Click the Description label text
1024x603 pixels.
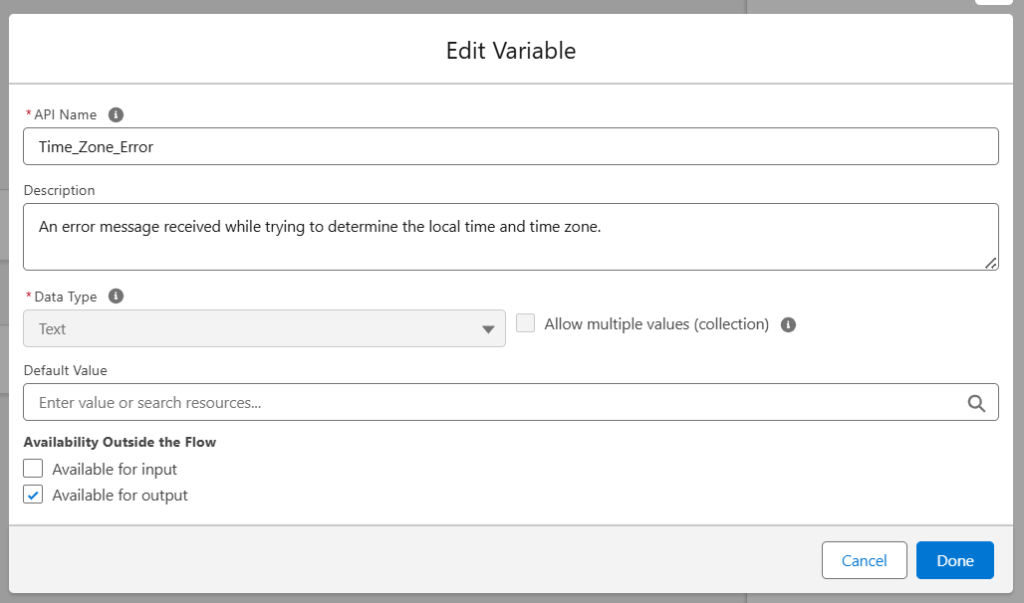coord(59,190)
